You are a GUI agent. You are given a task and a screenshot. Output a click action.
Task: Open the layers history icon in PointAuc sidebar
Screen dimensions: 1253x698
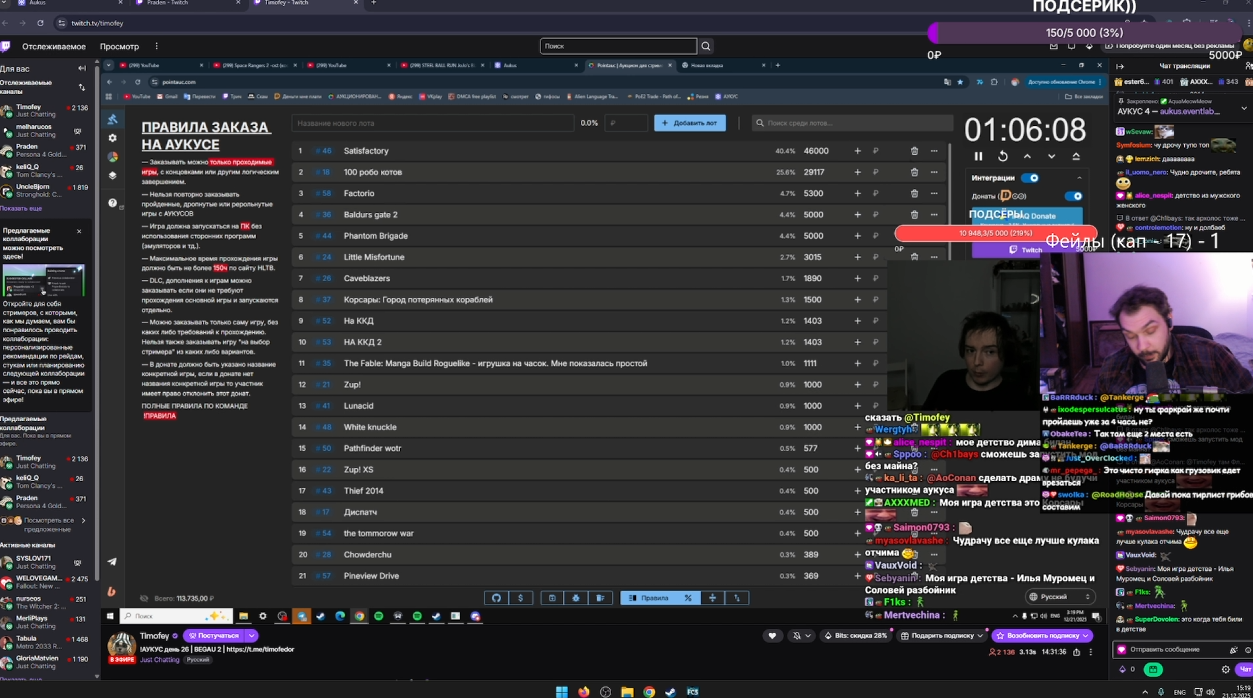point(112,176)
